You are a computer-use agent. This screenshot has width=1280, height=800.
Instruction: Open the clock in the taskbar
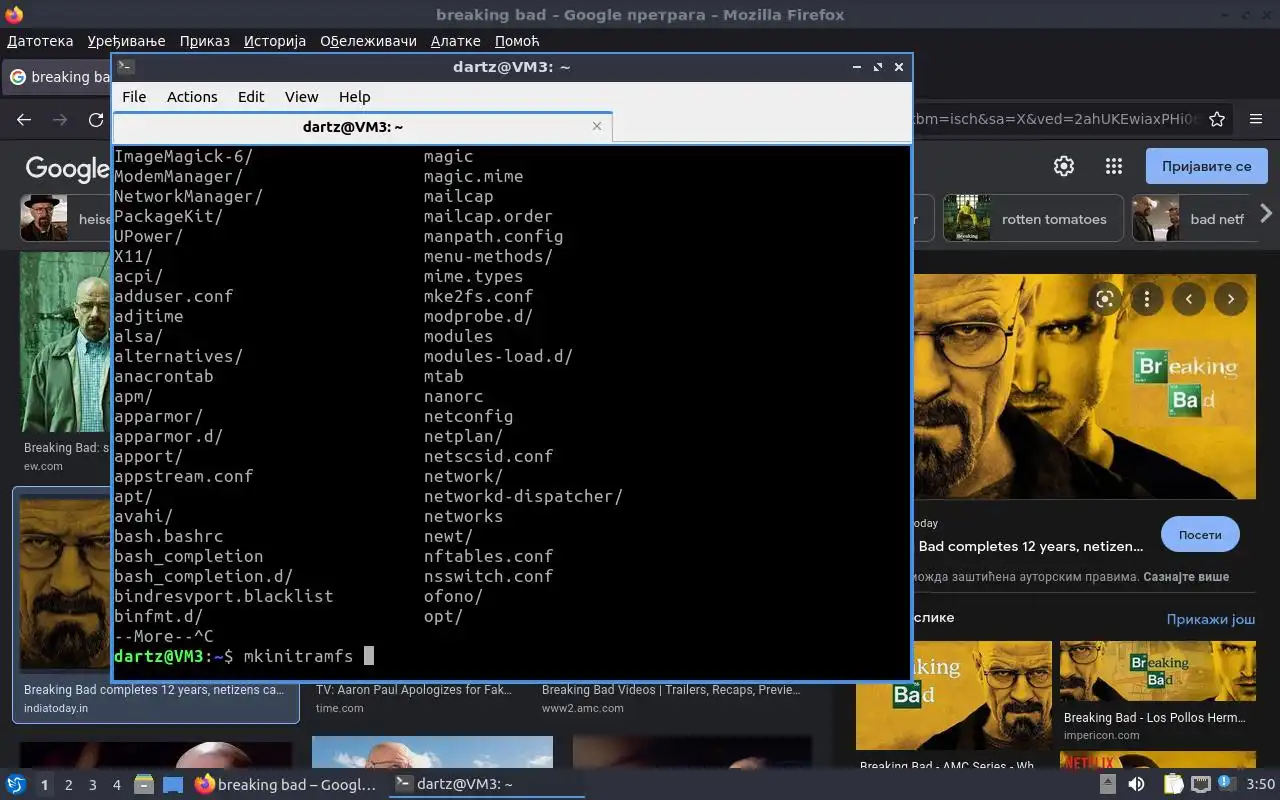(1261, 784)
